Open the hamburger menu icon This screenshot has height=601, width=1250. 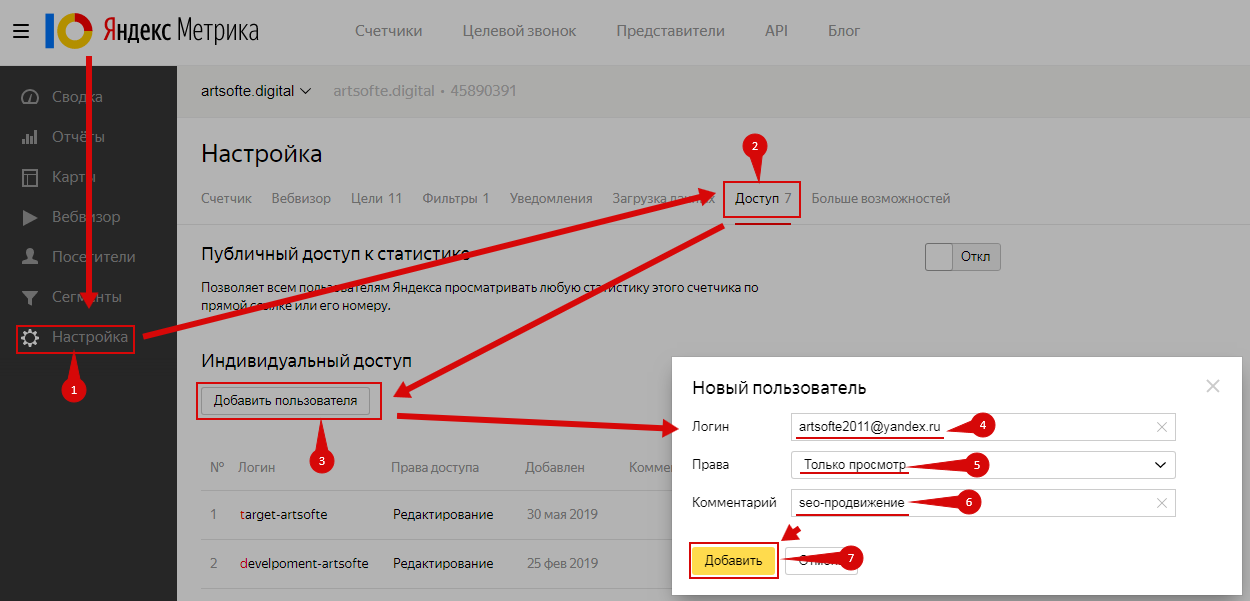(21, 31)
